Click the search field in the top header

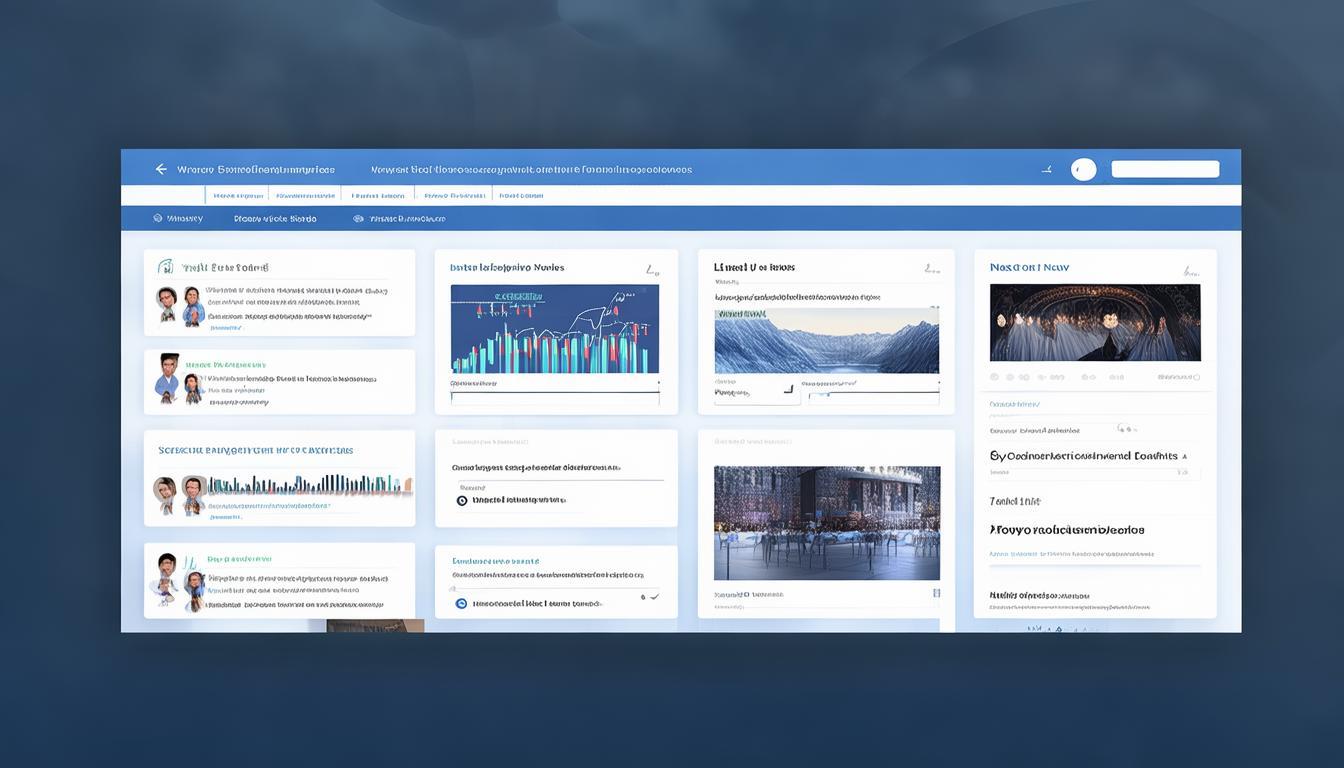pyautogui.click(x=1165, y=169)
